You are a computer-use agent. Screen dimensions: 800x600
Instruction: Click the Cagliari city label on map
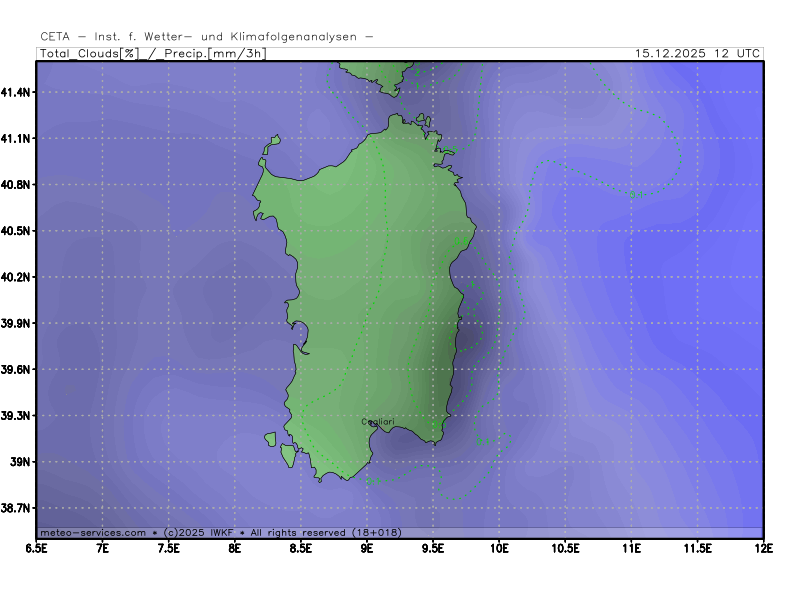click(377, 422)
